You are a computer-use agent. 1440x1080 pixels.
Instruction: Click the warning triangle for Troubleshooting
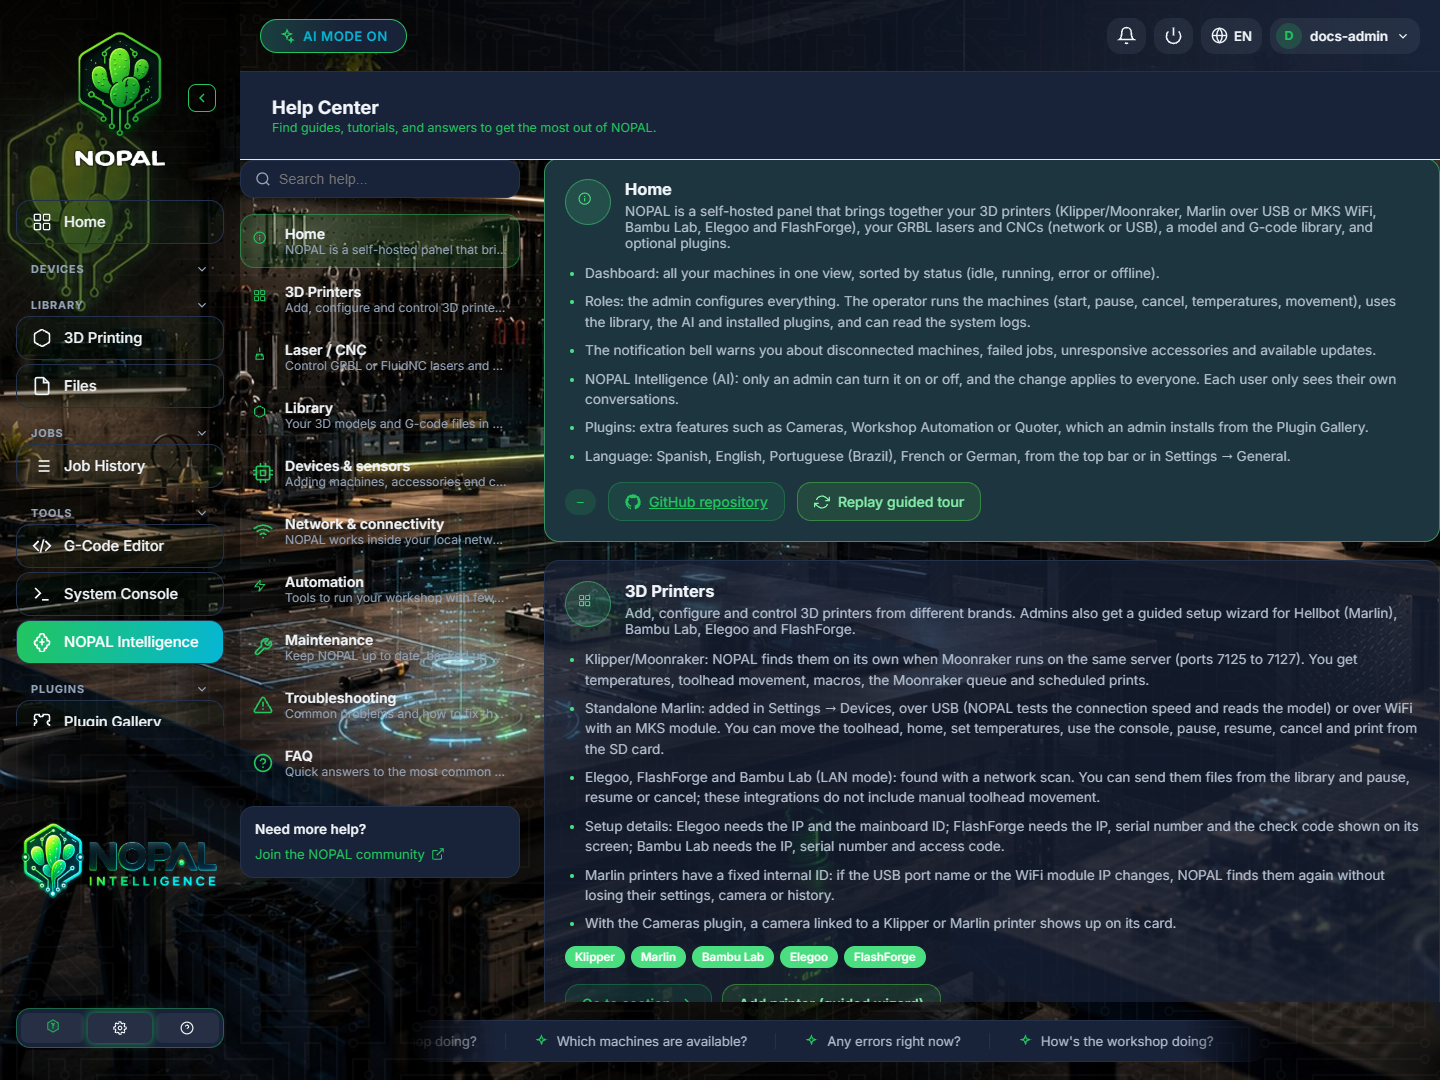tap(263, 705)
